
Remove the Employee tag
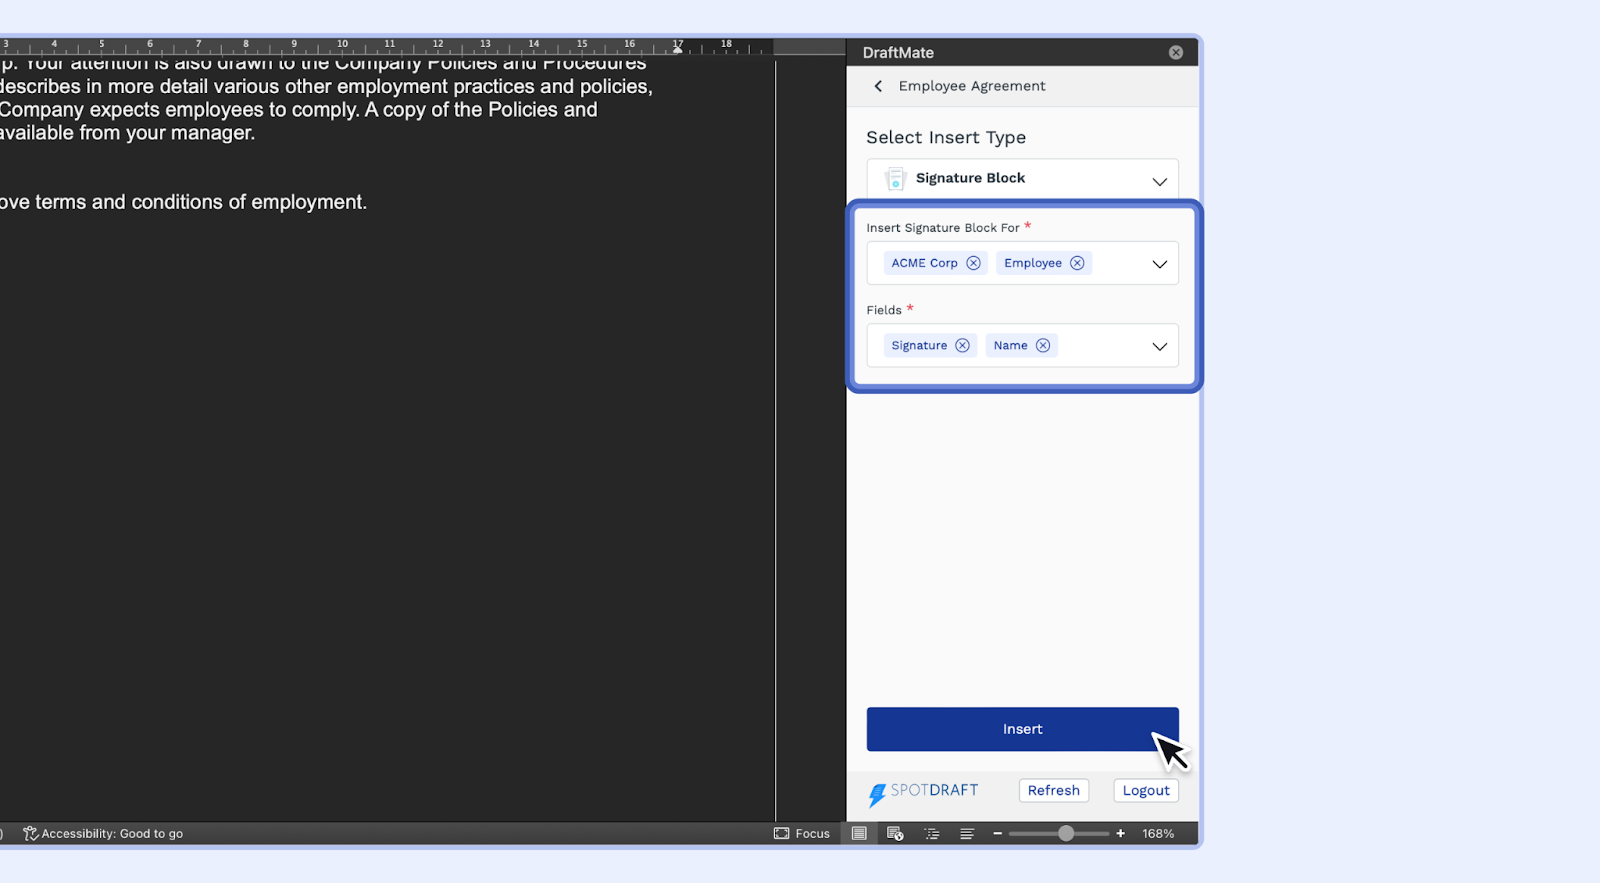coord(1077,263)
